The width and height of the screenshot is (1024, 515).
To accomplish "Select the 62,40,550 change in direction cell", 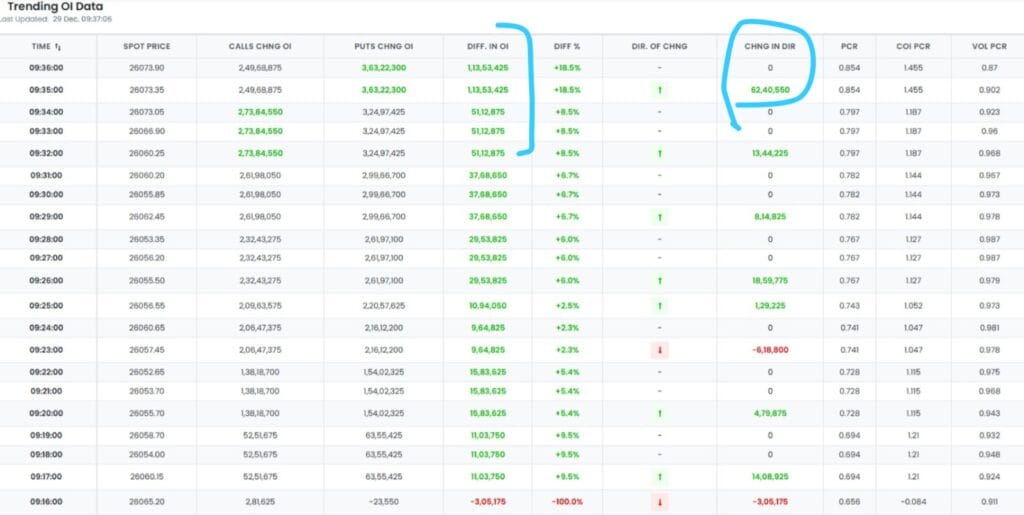I will click(769, 90).
